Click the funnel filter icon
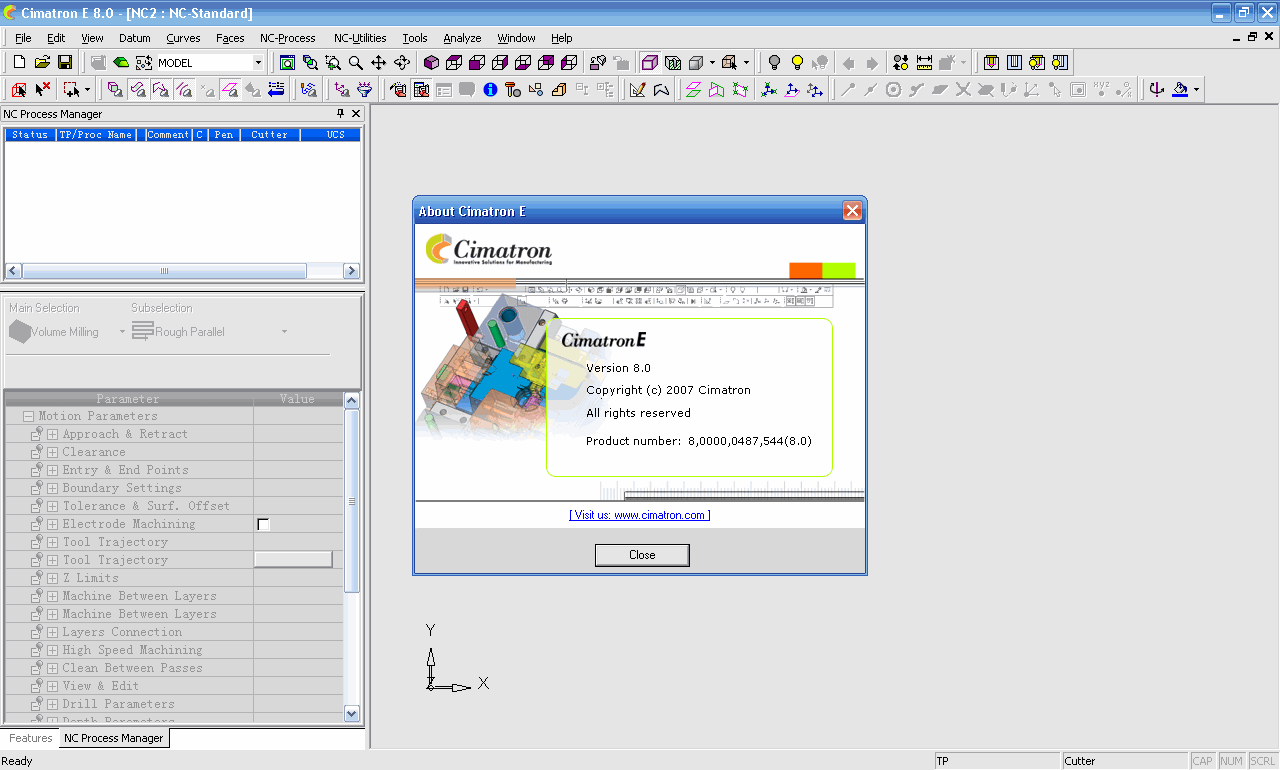Image resolution: width=1280 pixels, height=770 pixels. point(365,89)
